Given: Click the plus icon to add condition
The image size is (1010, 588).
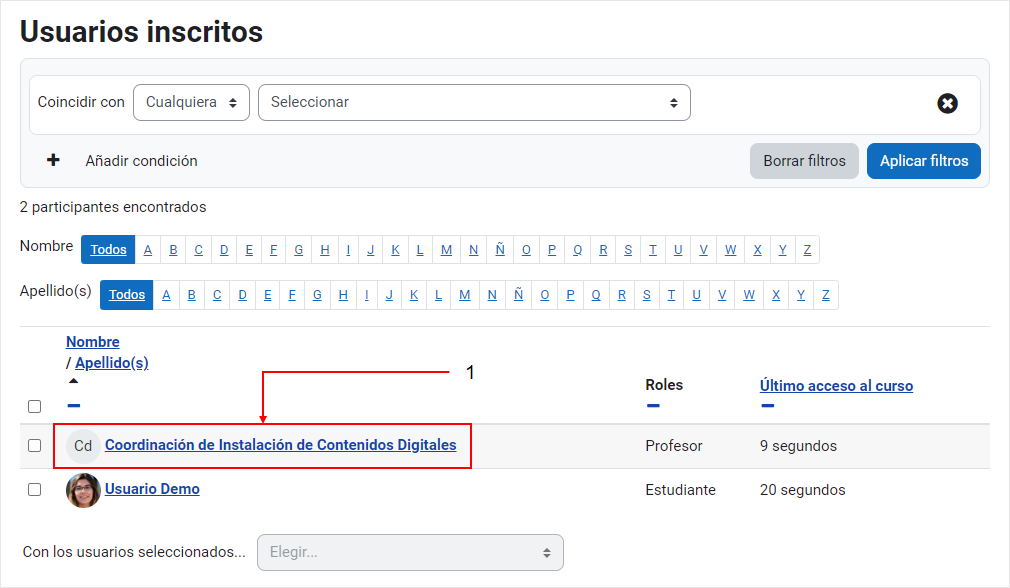Looking at the screenshot, I should point(53,160).
